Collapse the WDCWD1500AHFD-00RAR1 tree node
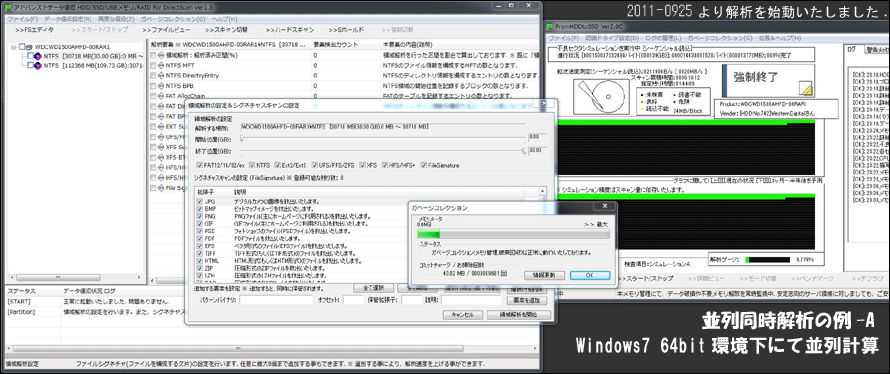Screen dimensions: 890x374 tap(13, 47)
